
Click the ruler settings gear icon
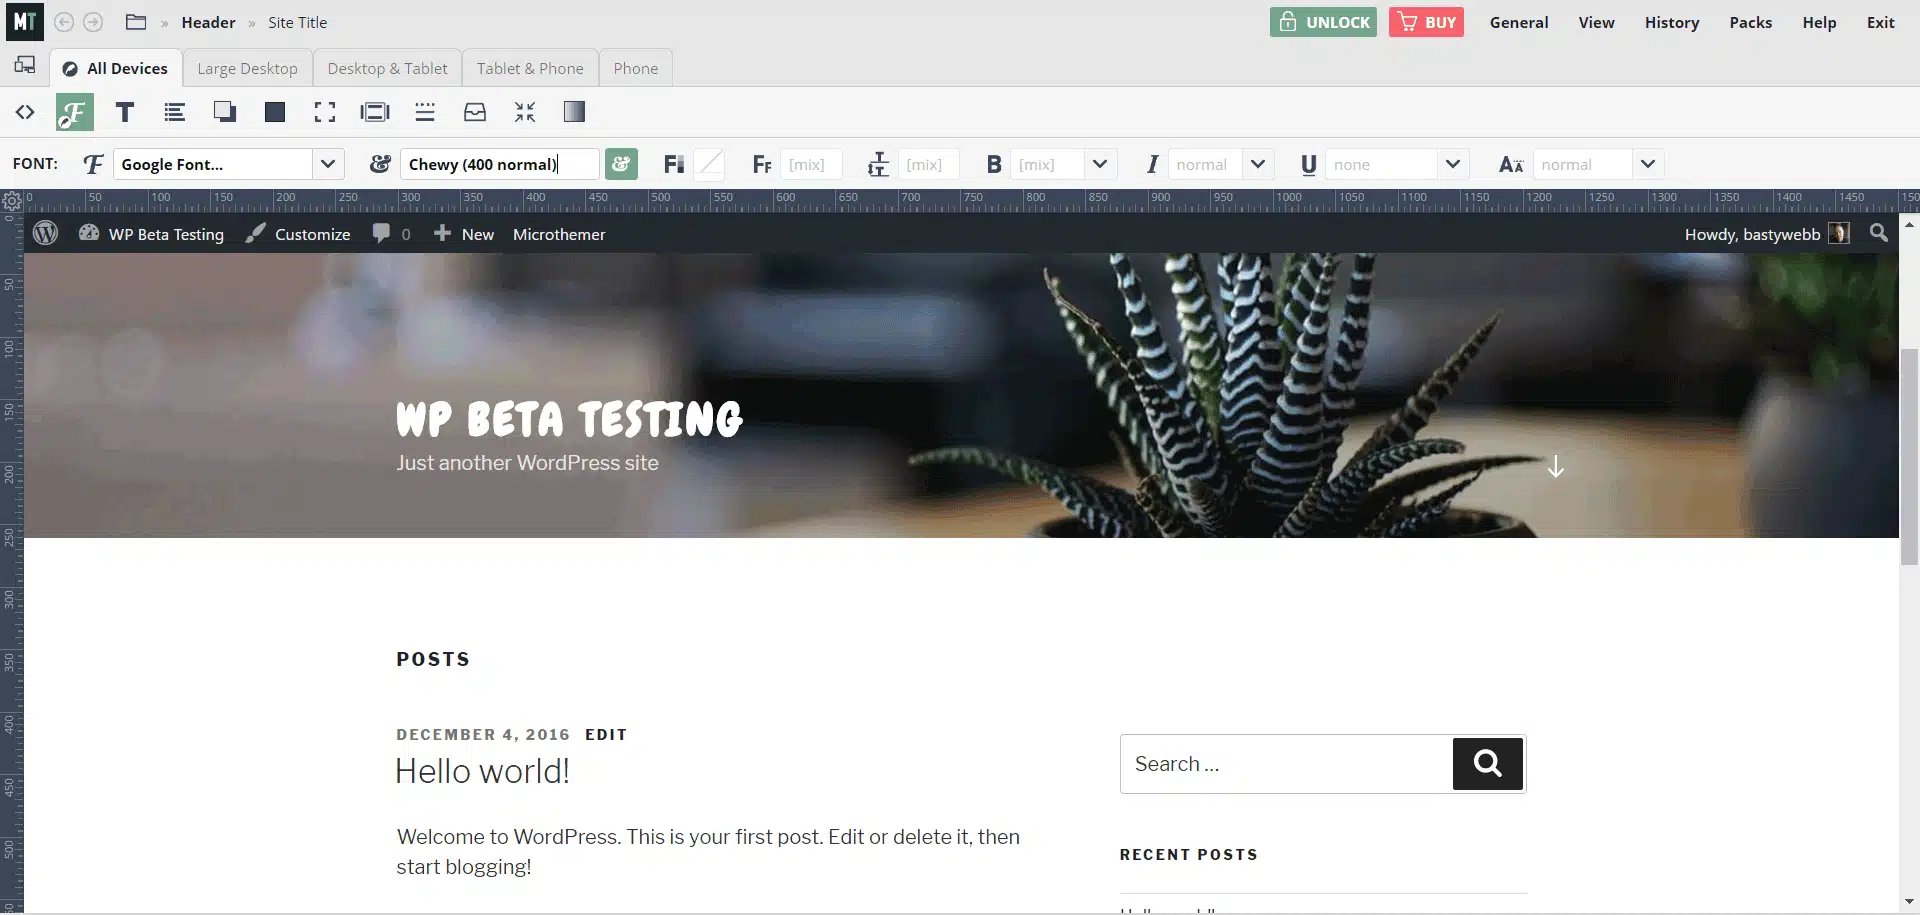click(x=12, y=201)
